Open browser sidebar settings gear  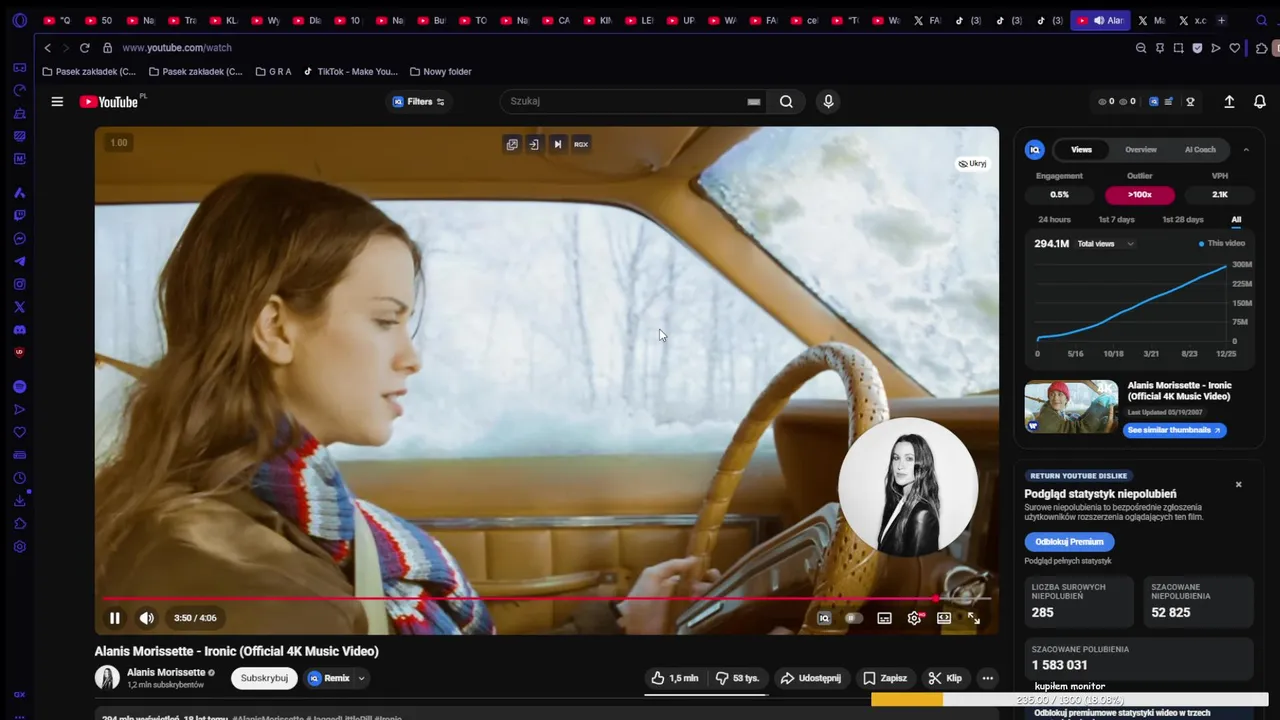(x=19, y=547)
